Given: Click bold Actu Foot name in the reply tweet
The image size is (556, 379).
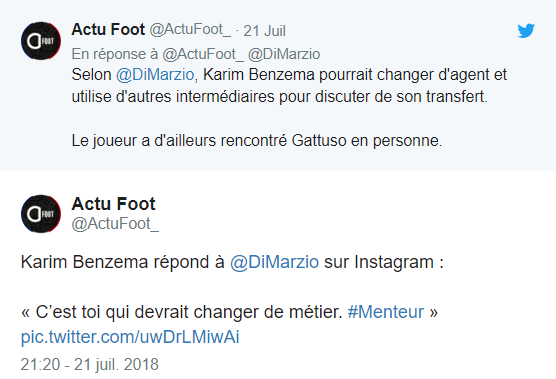Looking at the screenshot, I should click(x=108, y=29).
